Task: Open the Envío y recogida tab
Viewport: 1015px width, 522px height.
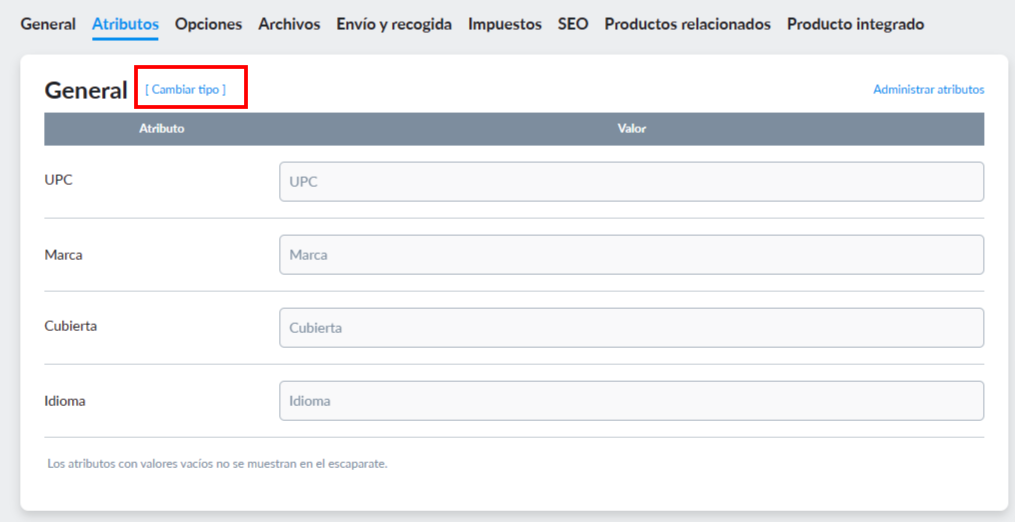Action: [x=394, y=25]
